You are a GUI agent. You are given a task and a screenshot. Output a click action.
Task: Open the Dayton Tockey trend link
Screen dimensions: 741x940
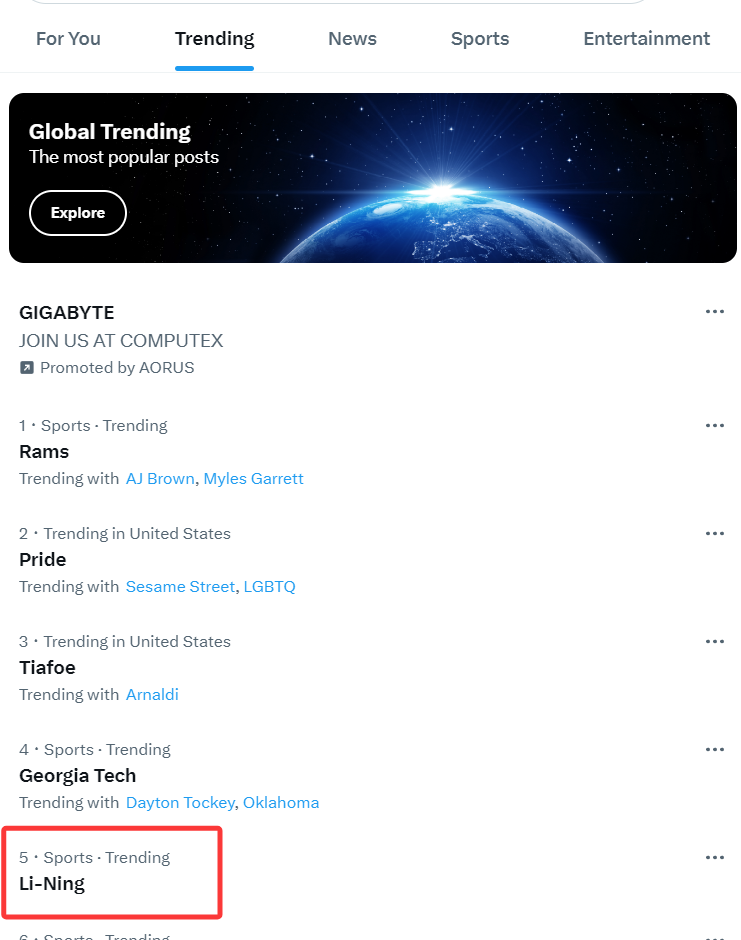180,802
